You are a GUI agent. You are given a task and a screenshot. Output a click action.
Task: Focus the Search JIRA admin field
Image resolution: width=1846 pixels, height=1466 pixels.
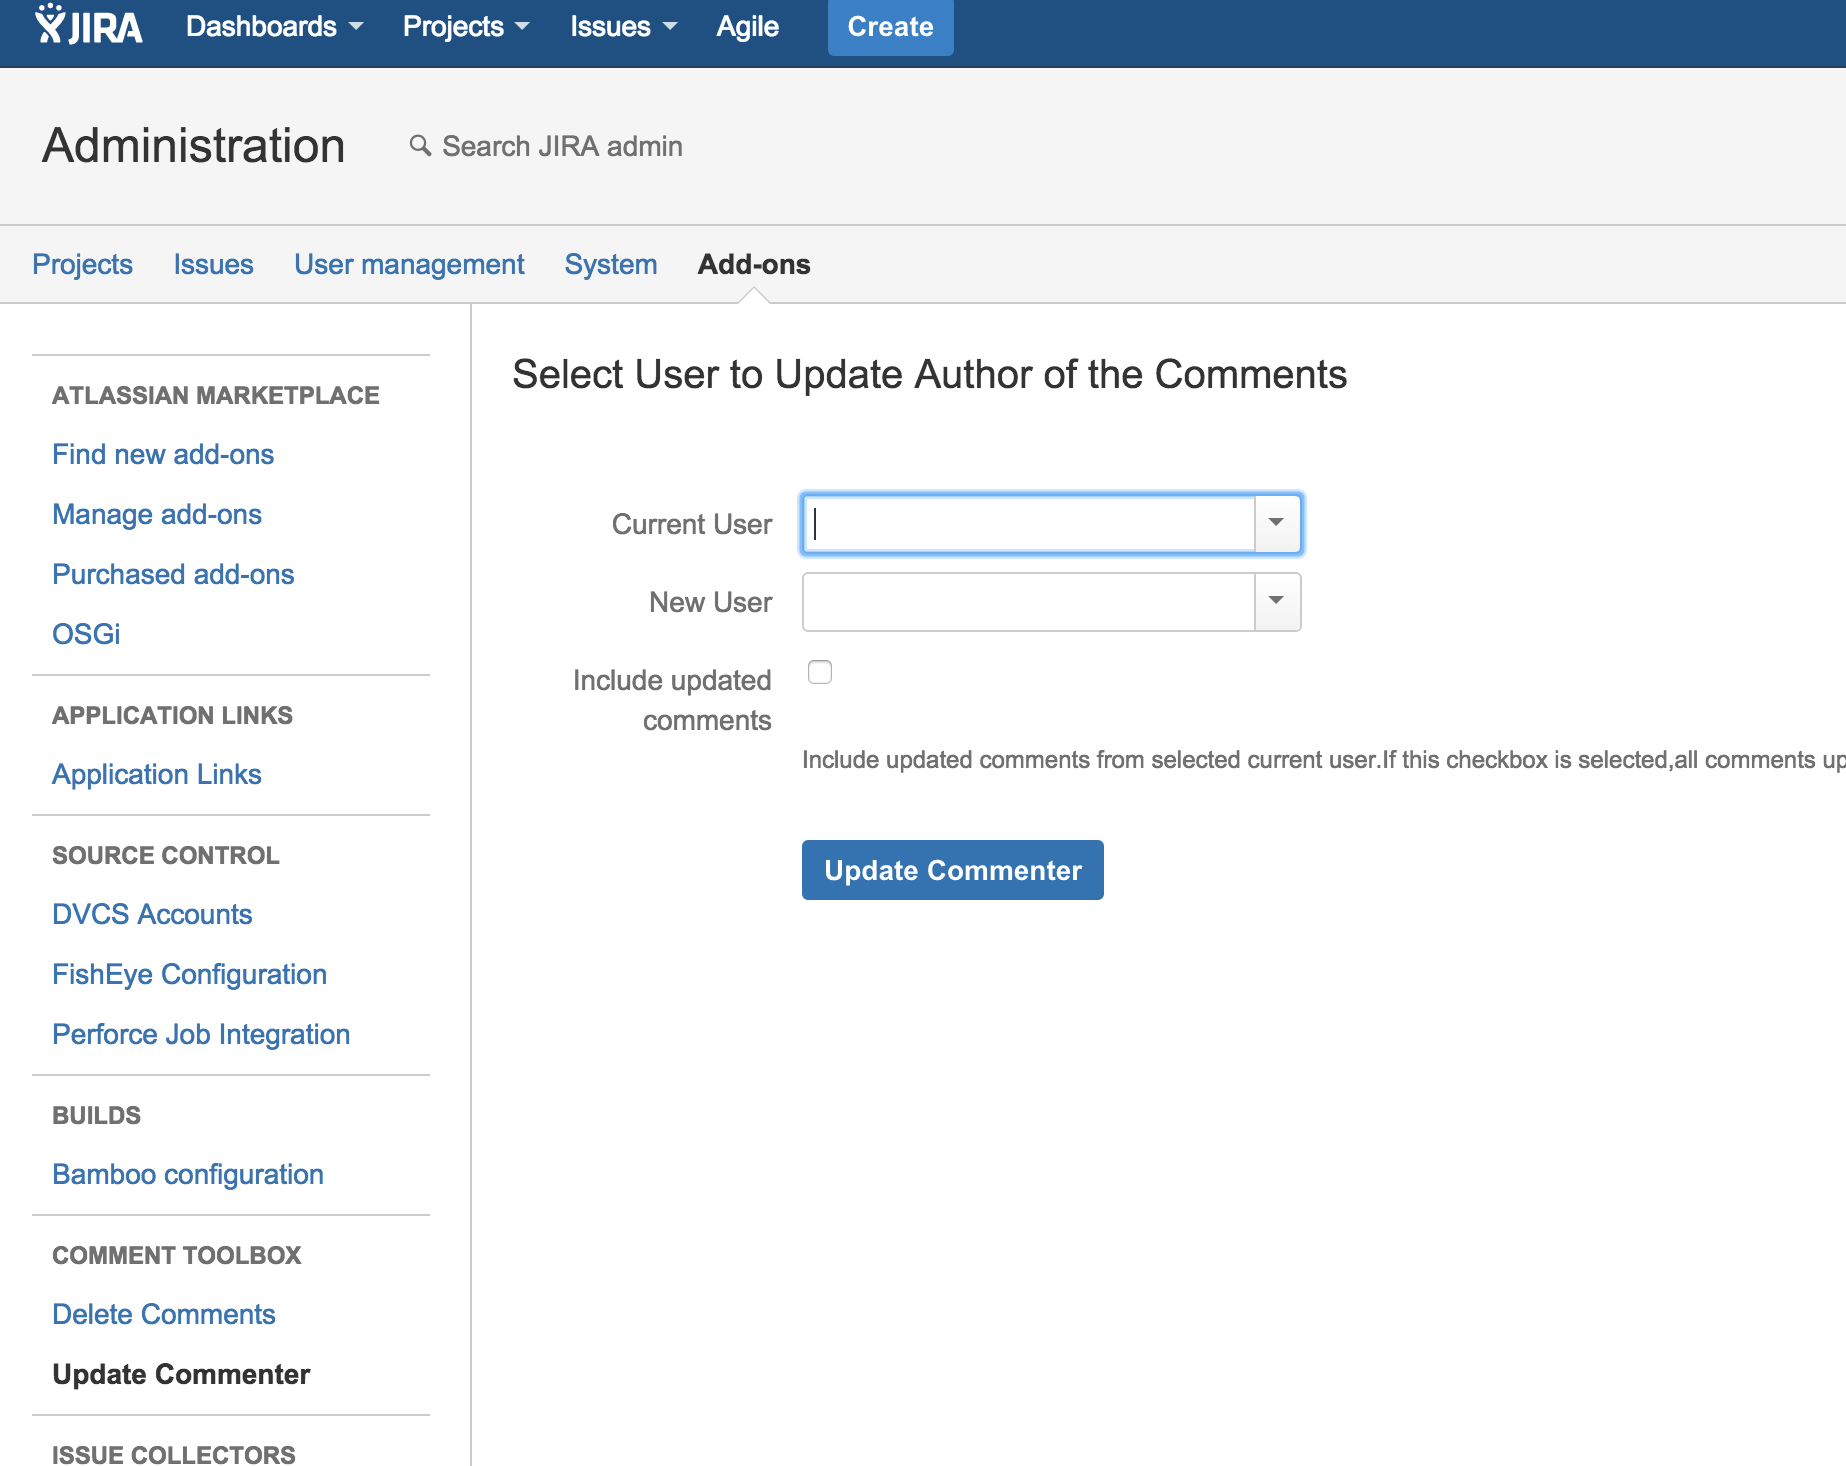click(562, 146)
